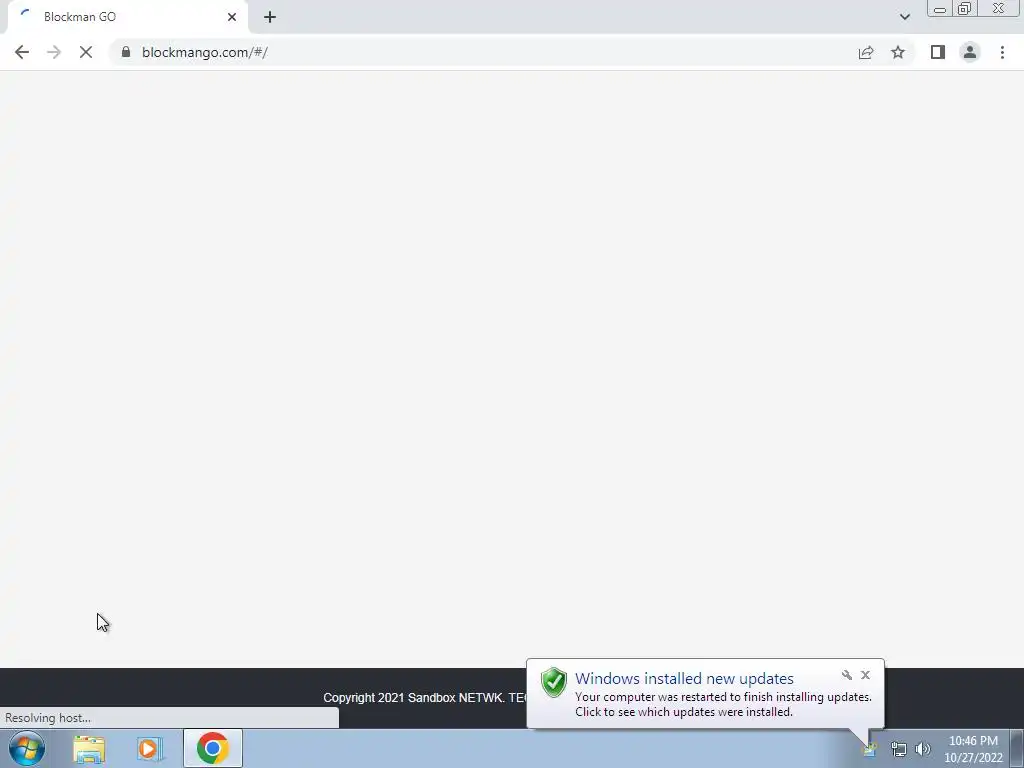Image resolution: width=1024 pixels, height=768 pixels.
Task: Open the side panel
Action: pyautogui.click(x=938, y=52)
